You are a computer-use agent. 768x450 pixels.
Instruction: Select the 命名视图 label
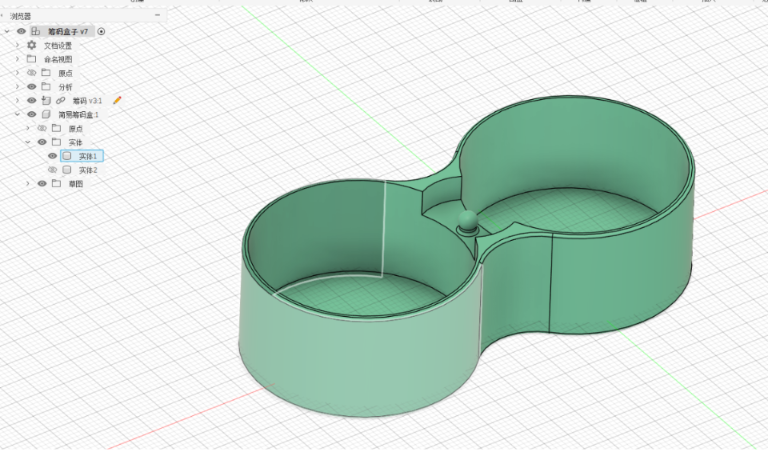click(58, 59)
